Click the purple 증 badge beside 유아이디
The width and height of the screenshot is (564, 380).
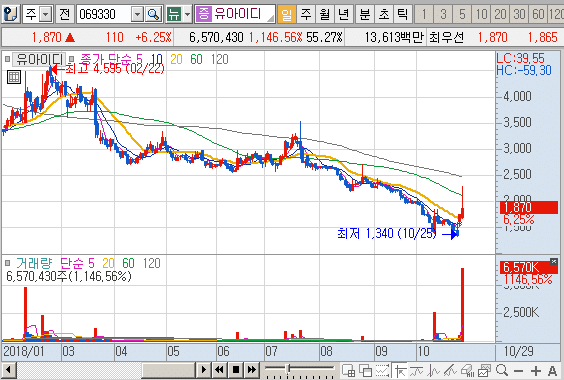pos(204,14)
